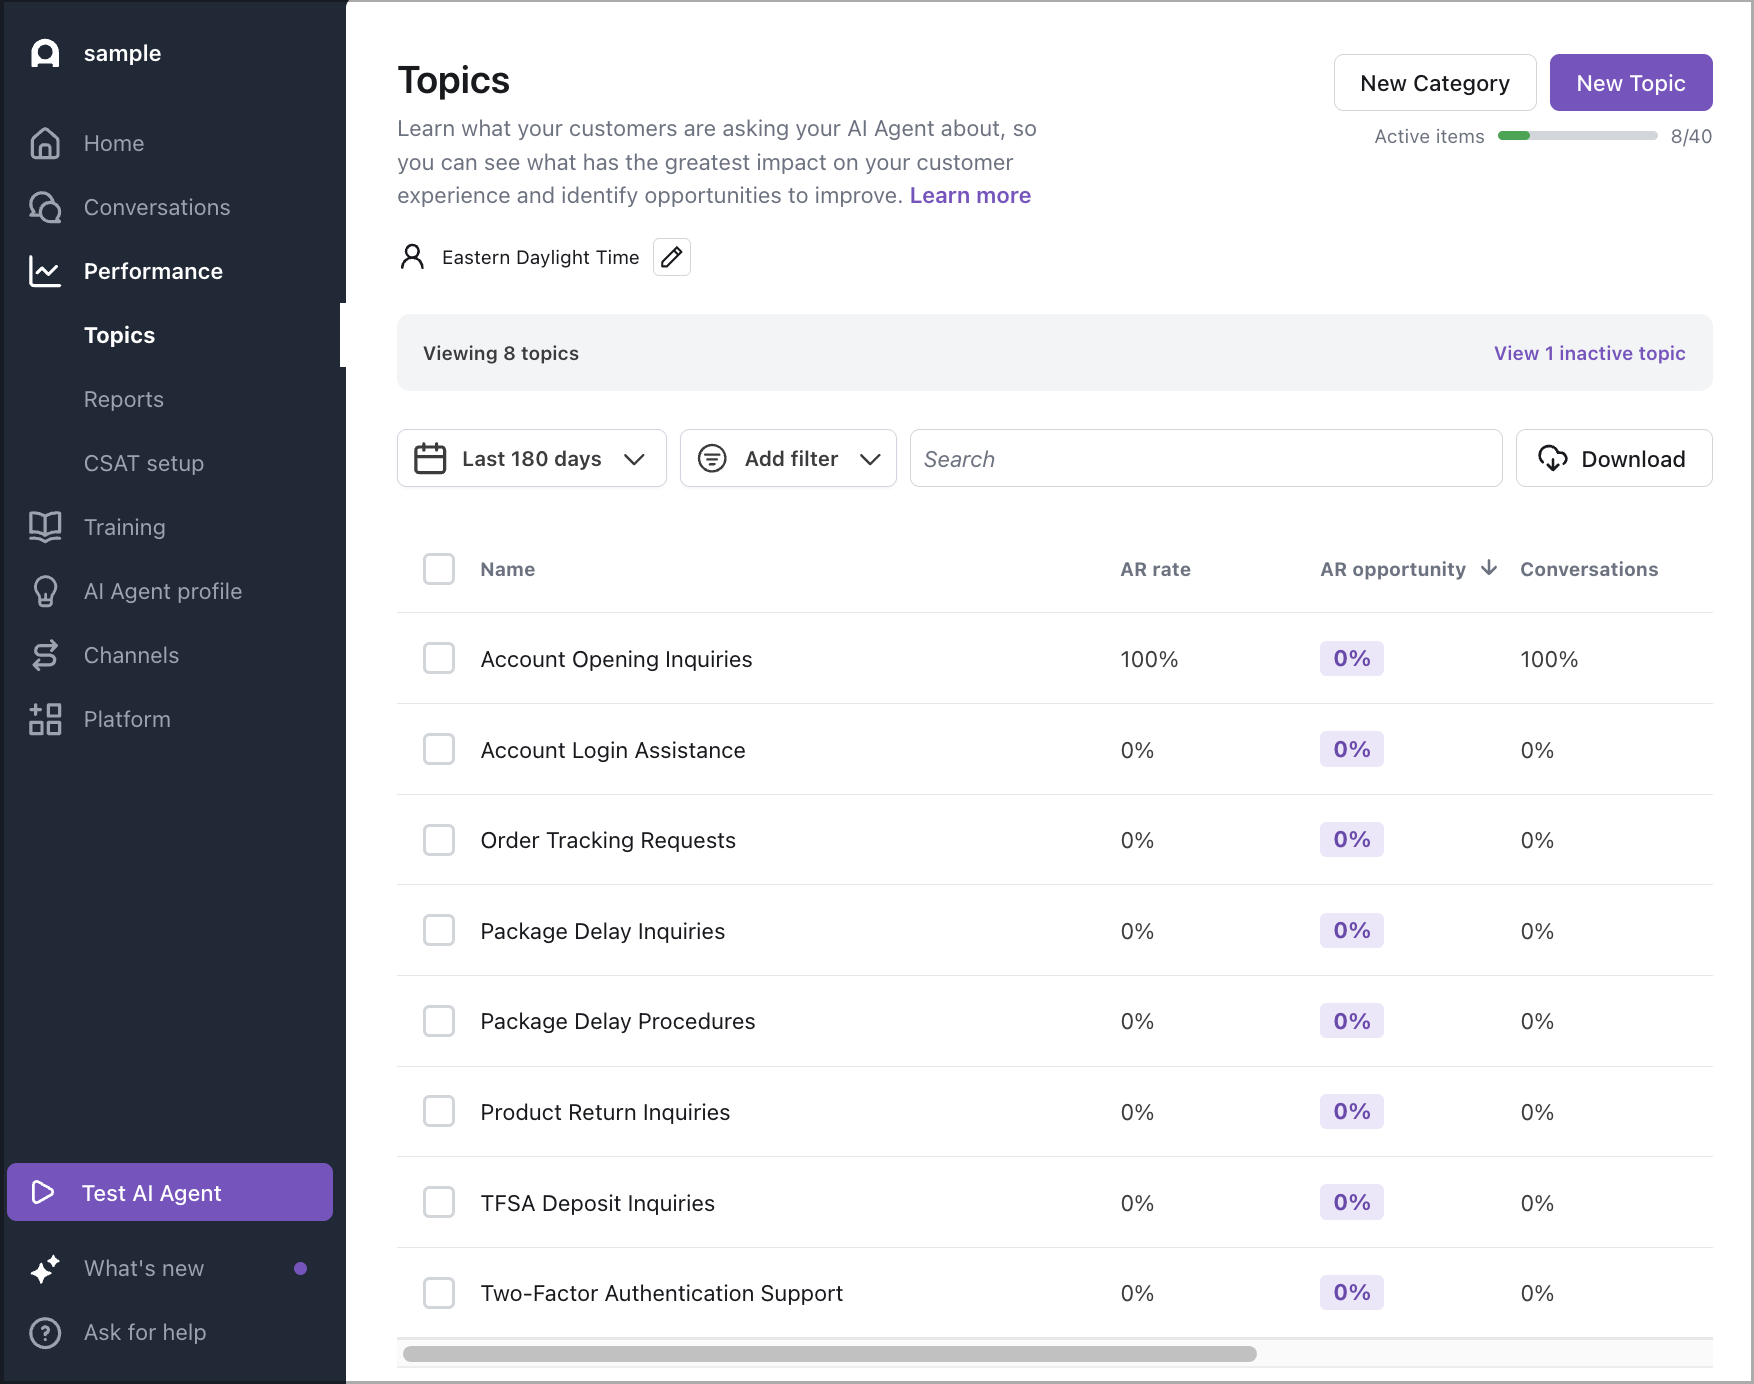
Task: Sort by the AR opportunity column arrow
Action: (1489, 568)
